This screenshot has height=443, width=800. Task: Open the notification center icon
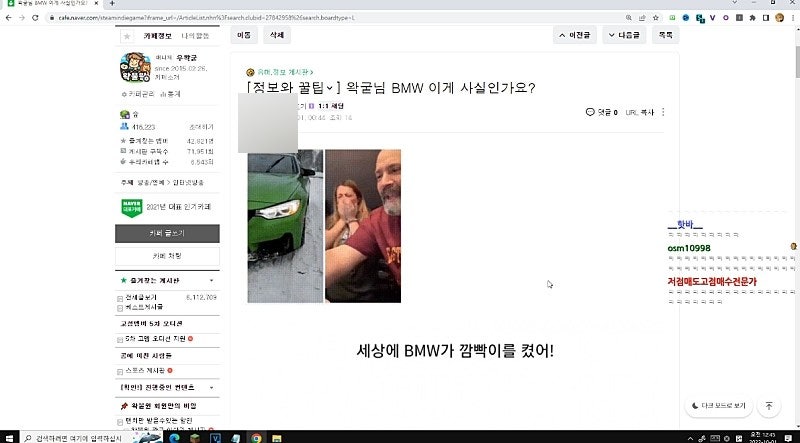pos(788,438)
